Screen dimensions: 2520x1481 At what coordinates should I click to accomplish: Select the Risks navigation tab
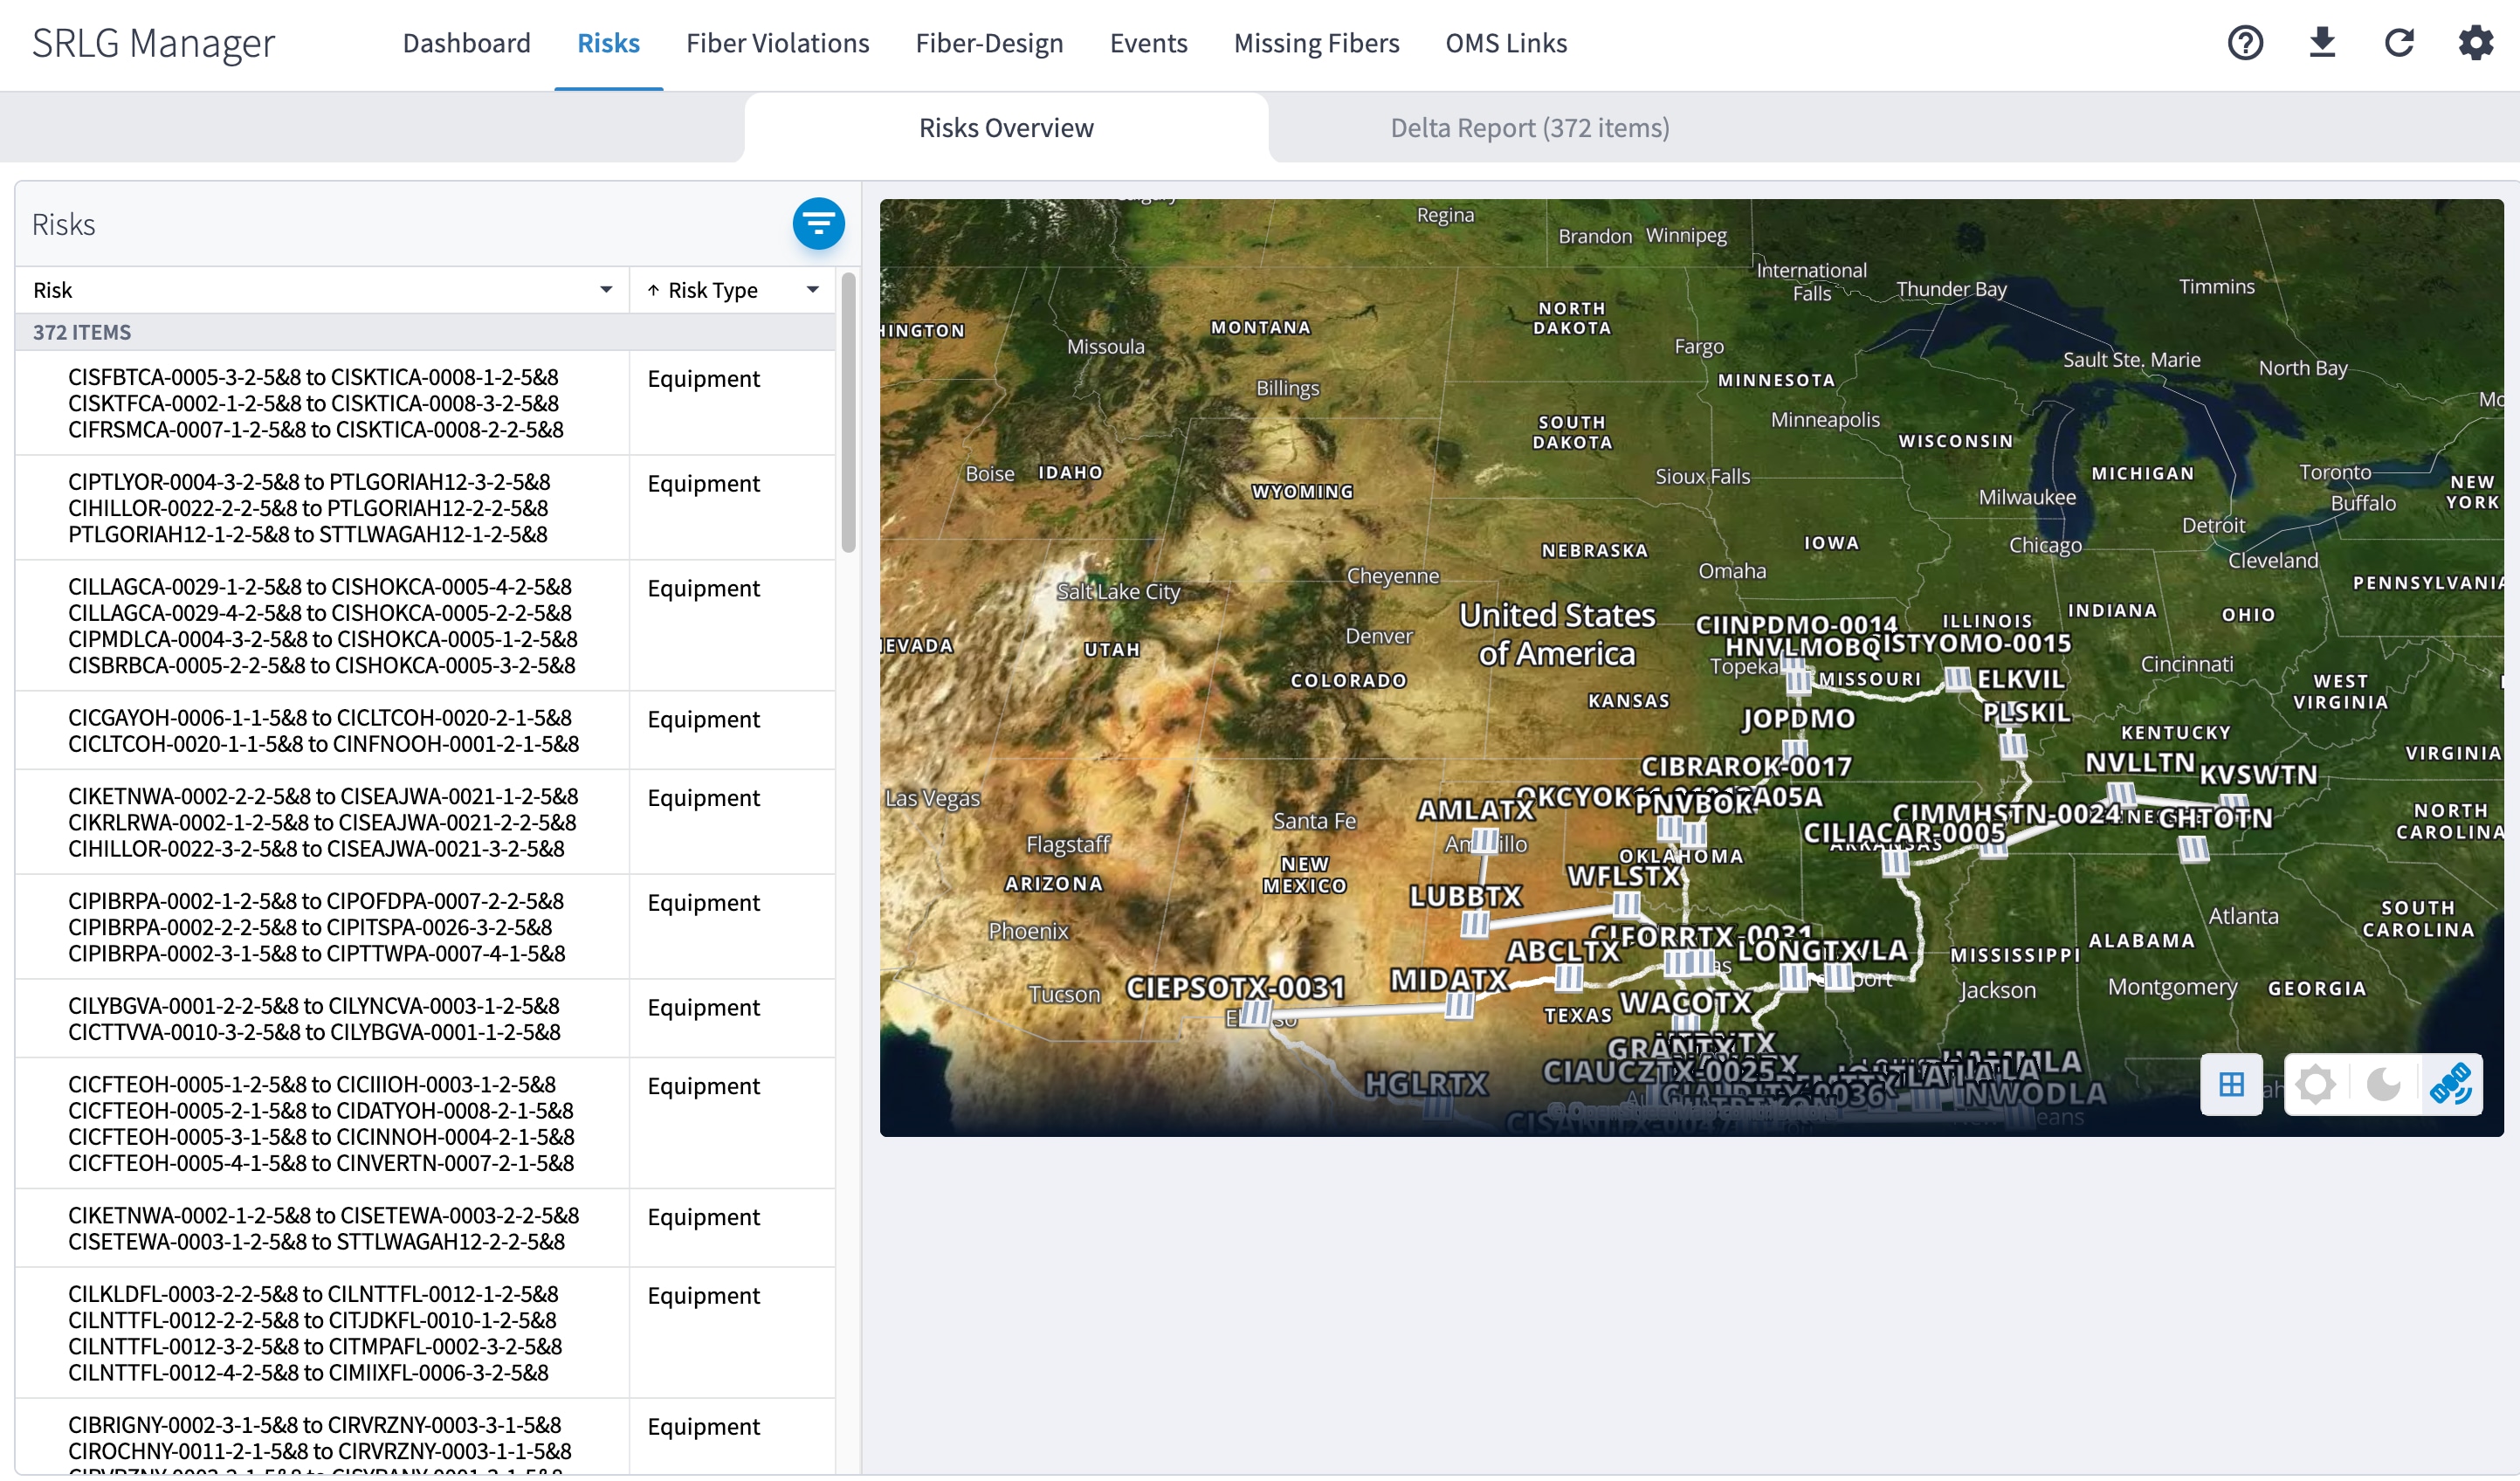point(608,43)
